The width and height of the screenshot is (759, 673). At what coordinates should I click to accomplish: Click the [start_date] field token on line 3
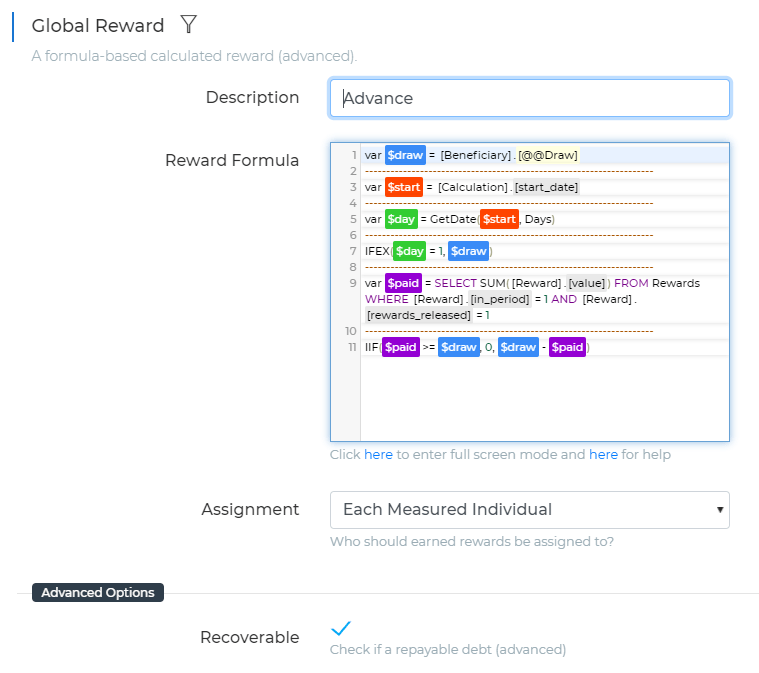(546, 187)
